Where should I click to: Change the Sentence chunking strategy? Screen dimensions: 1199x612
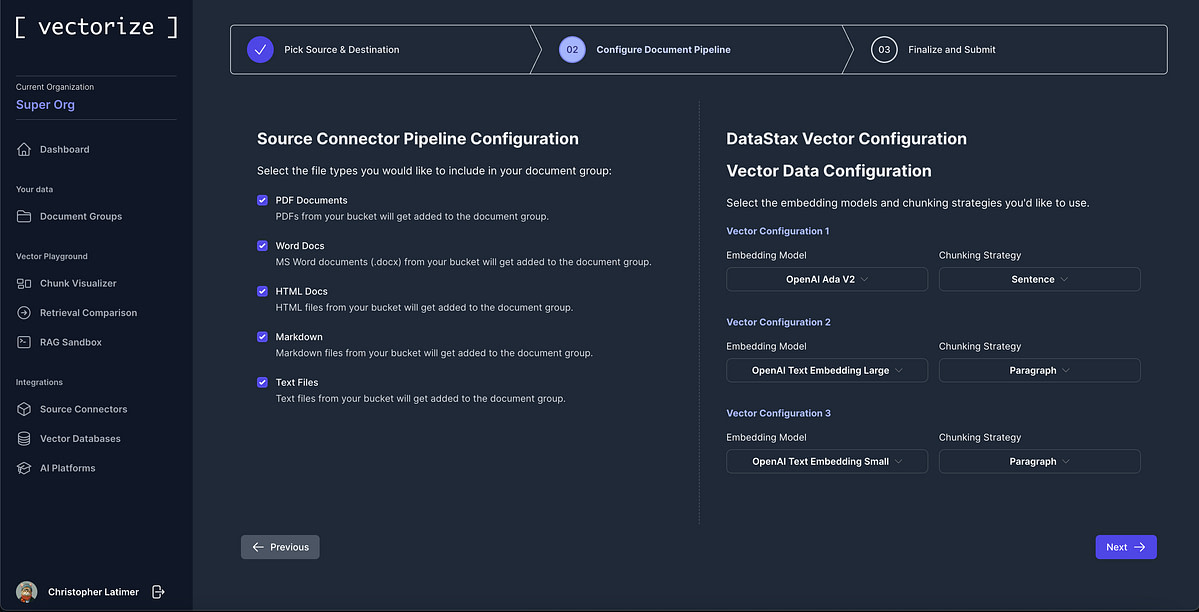click(1039, 279)
